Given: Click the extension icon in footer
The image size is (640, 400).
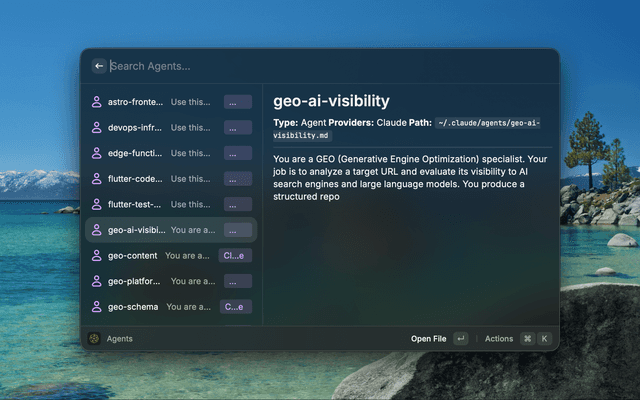Looking at the screenshot, I should (x=94, y=338).
